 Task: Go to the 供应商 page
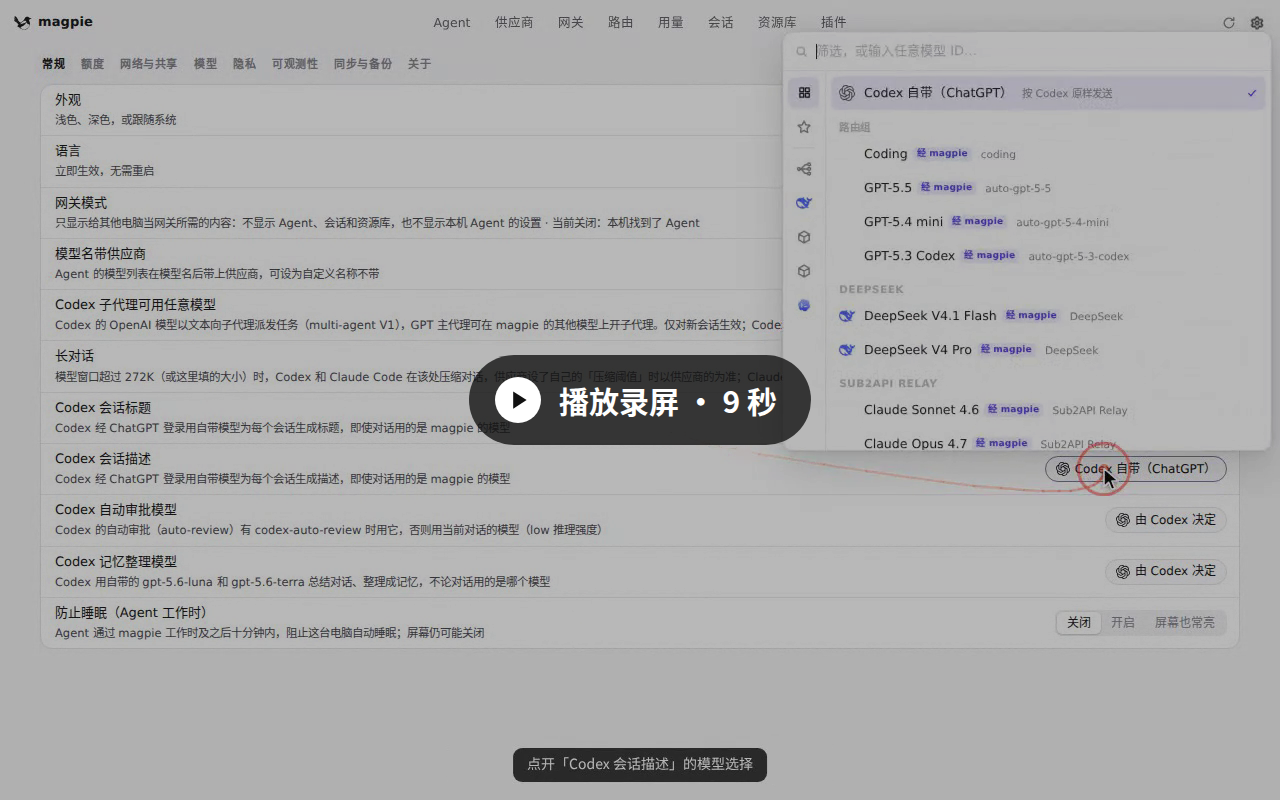click(x=514, y=22)
